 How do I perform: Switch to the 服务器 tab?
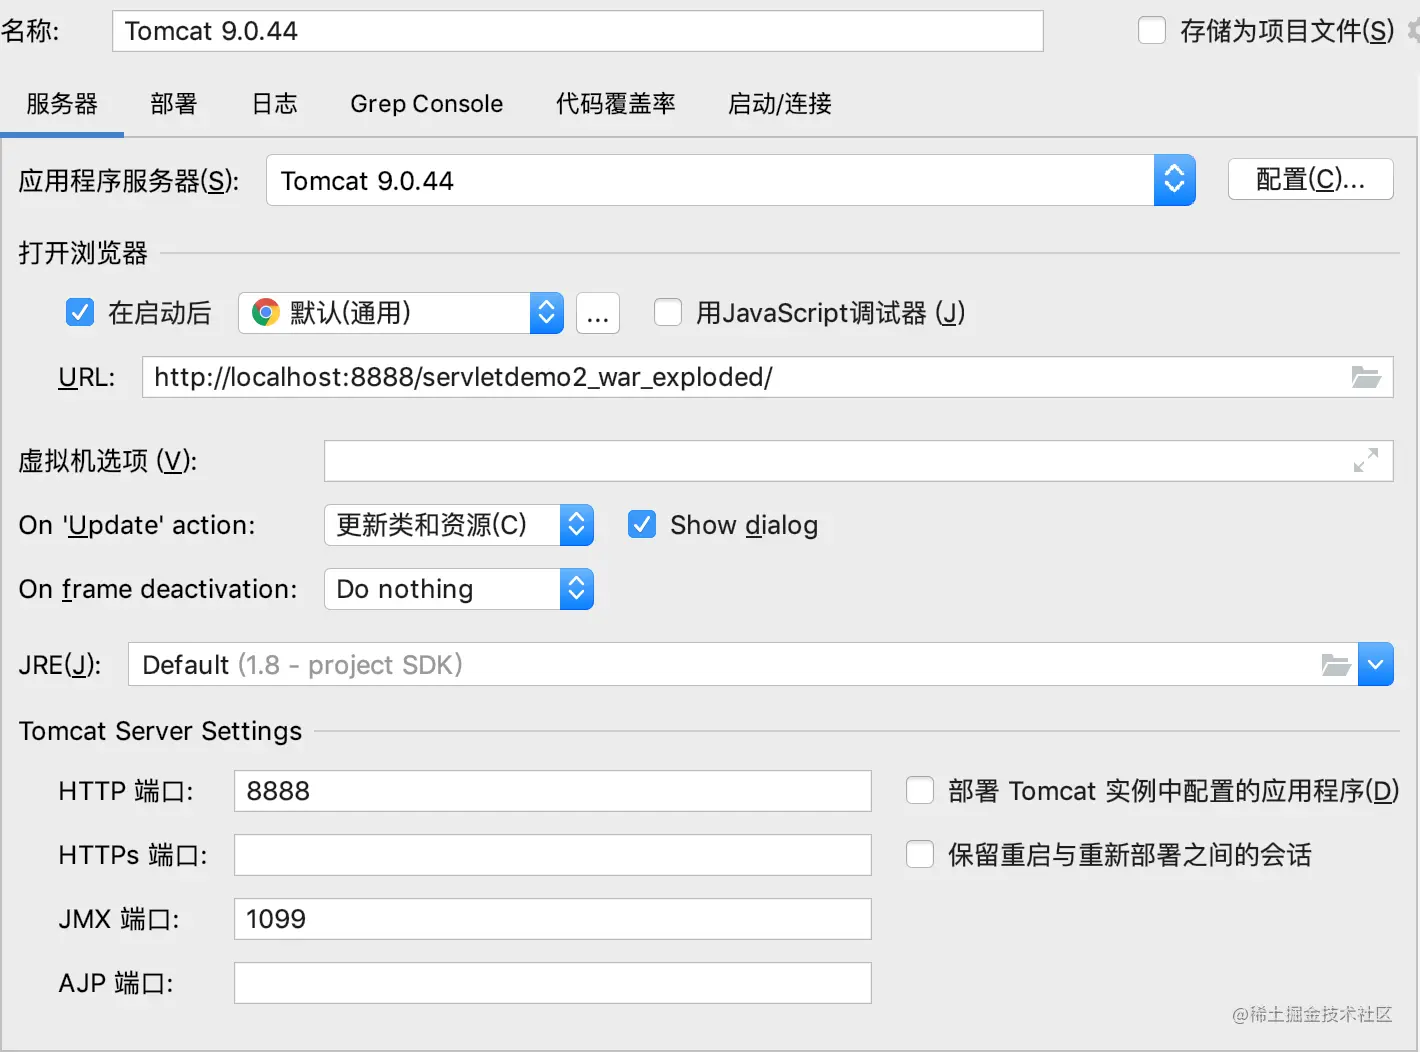62,104
